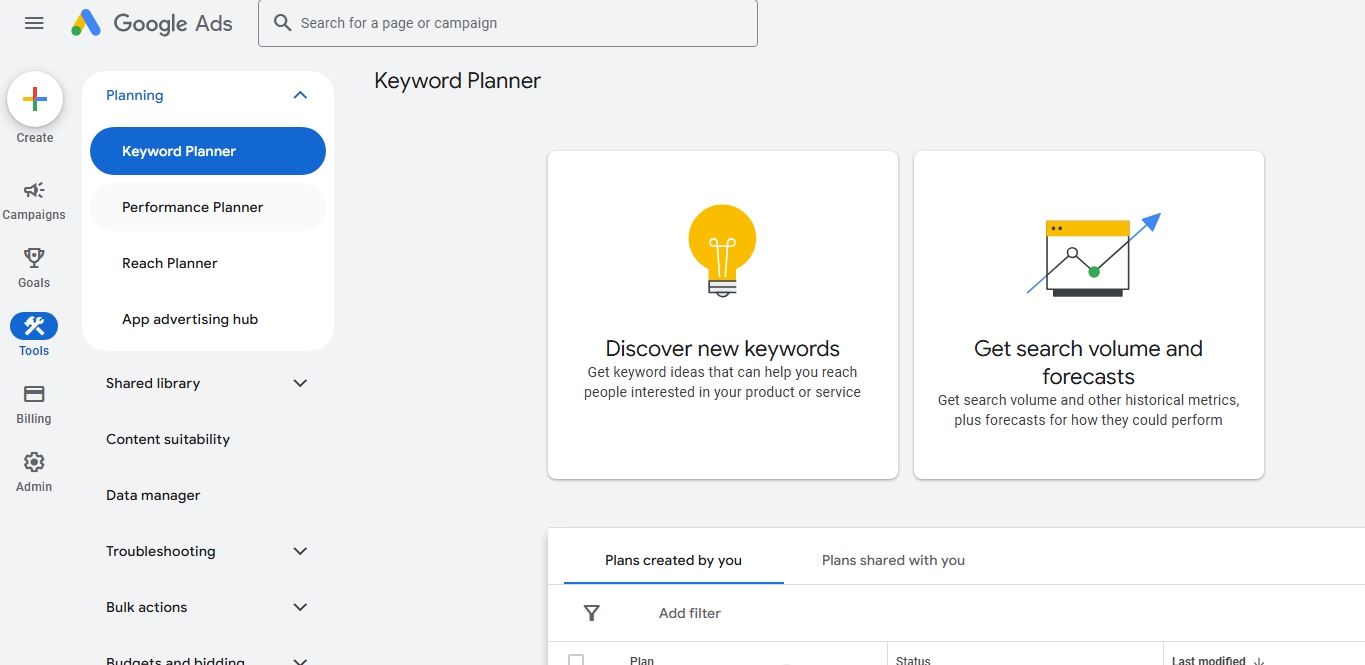
Task: Collapse the Planning section chevron
Action: pyautogui.click(x=300, y=95)
